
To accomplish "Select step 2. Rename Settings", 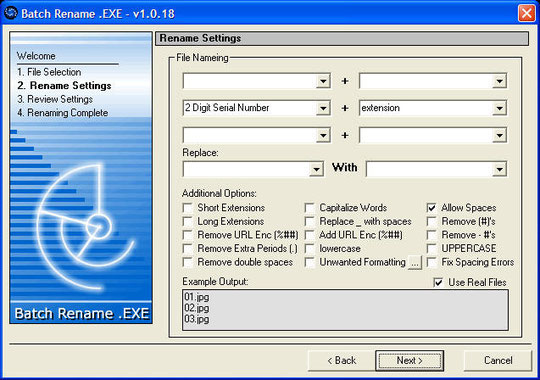I will 64,85.
